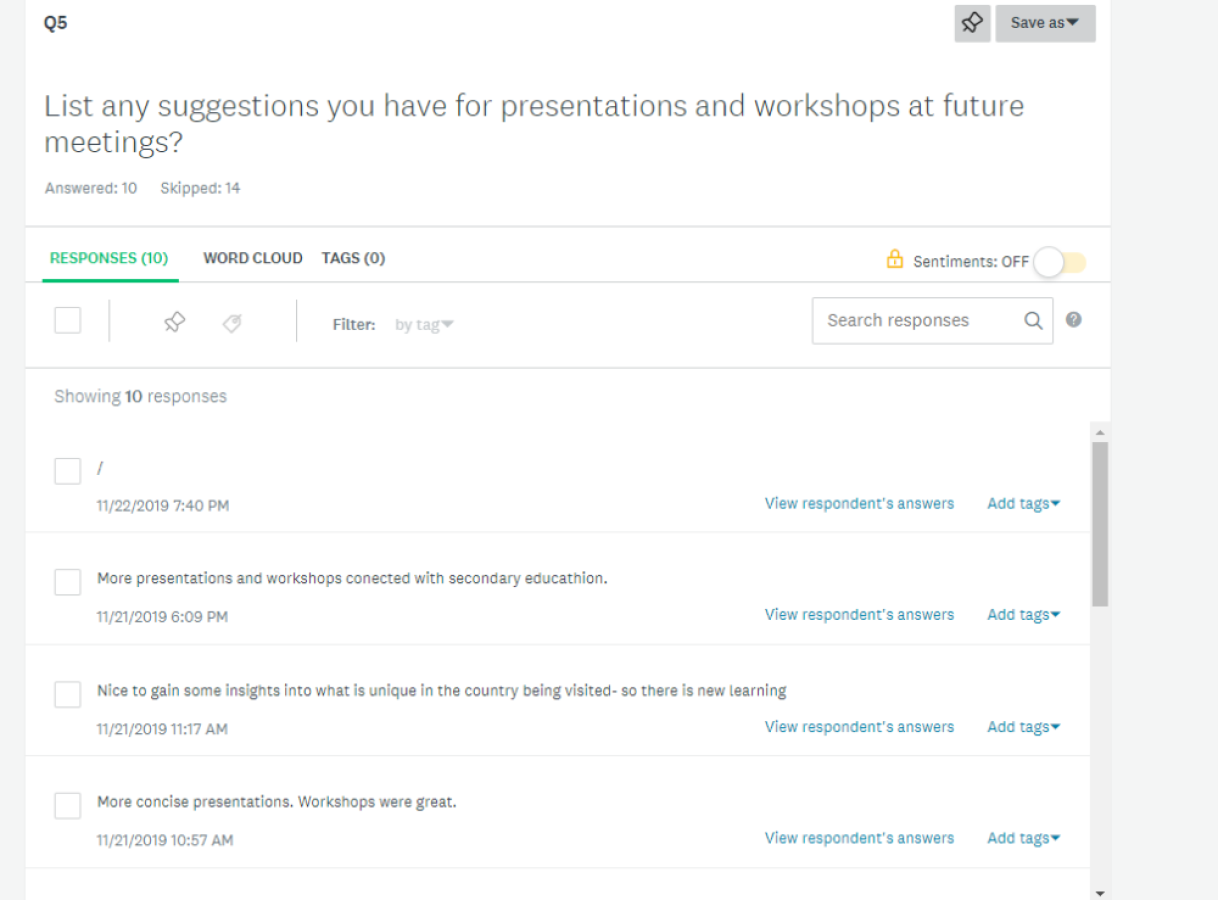Check the box for the unique country insights response
This screenshot has width=1218, height=900.
tap(68, 694)
